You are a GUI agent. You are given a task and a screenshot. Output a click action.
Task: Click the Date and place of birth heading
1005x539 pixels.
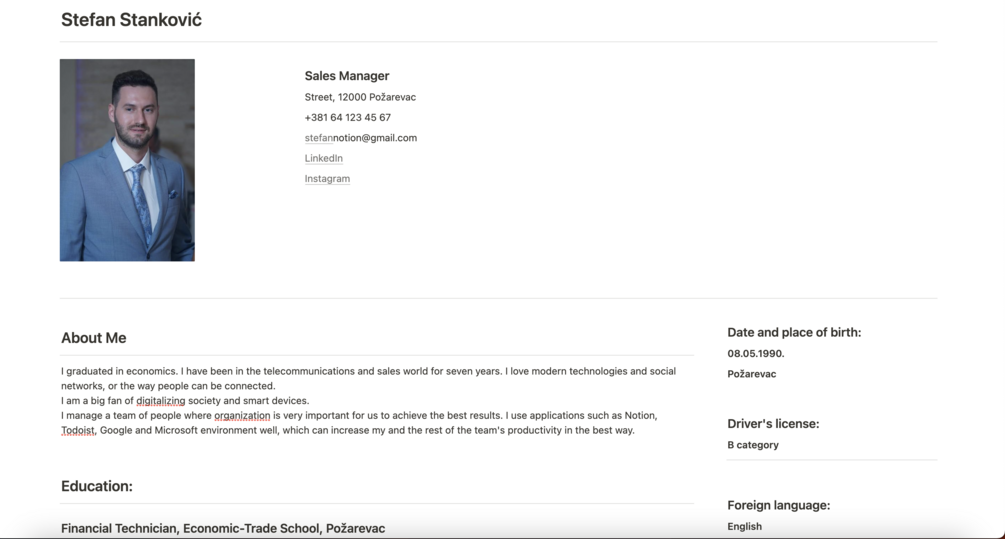794,332
